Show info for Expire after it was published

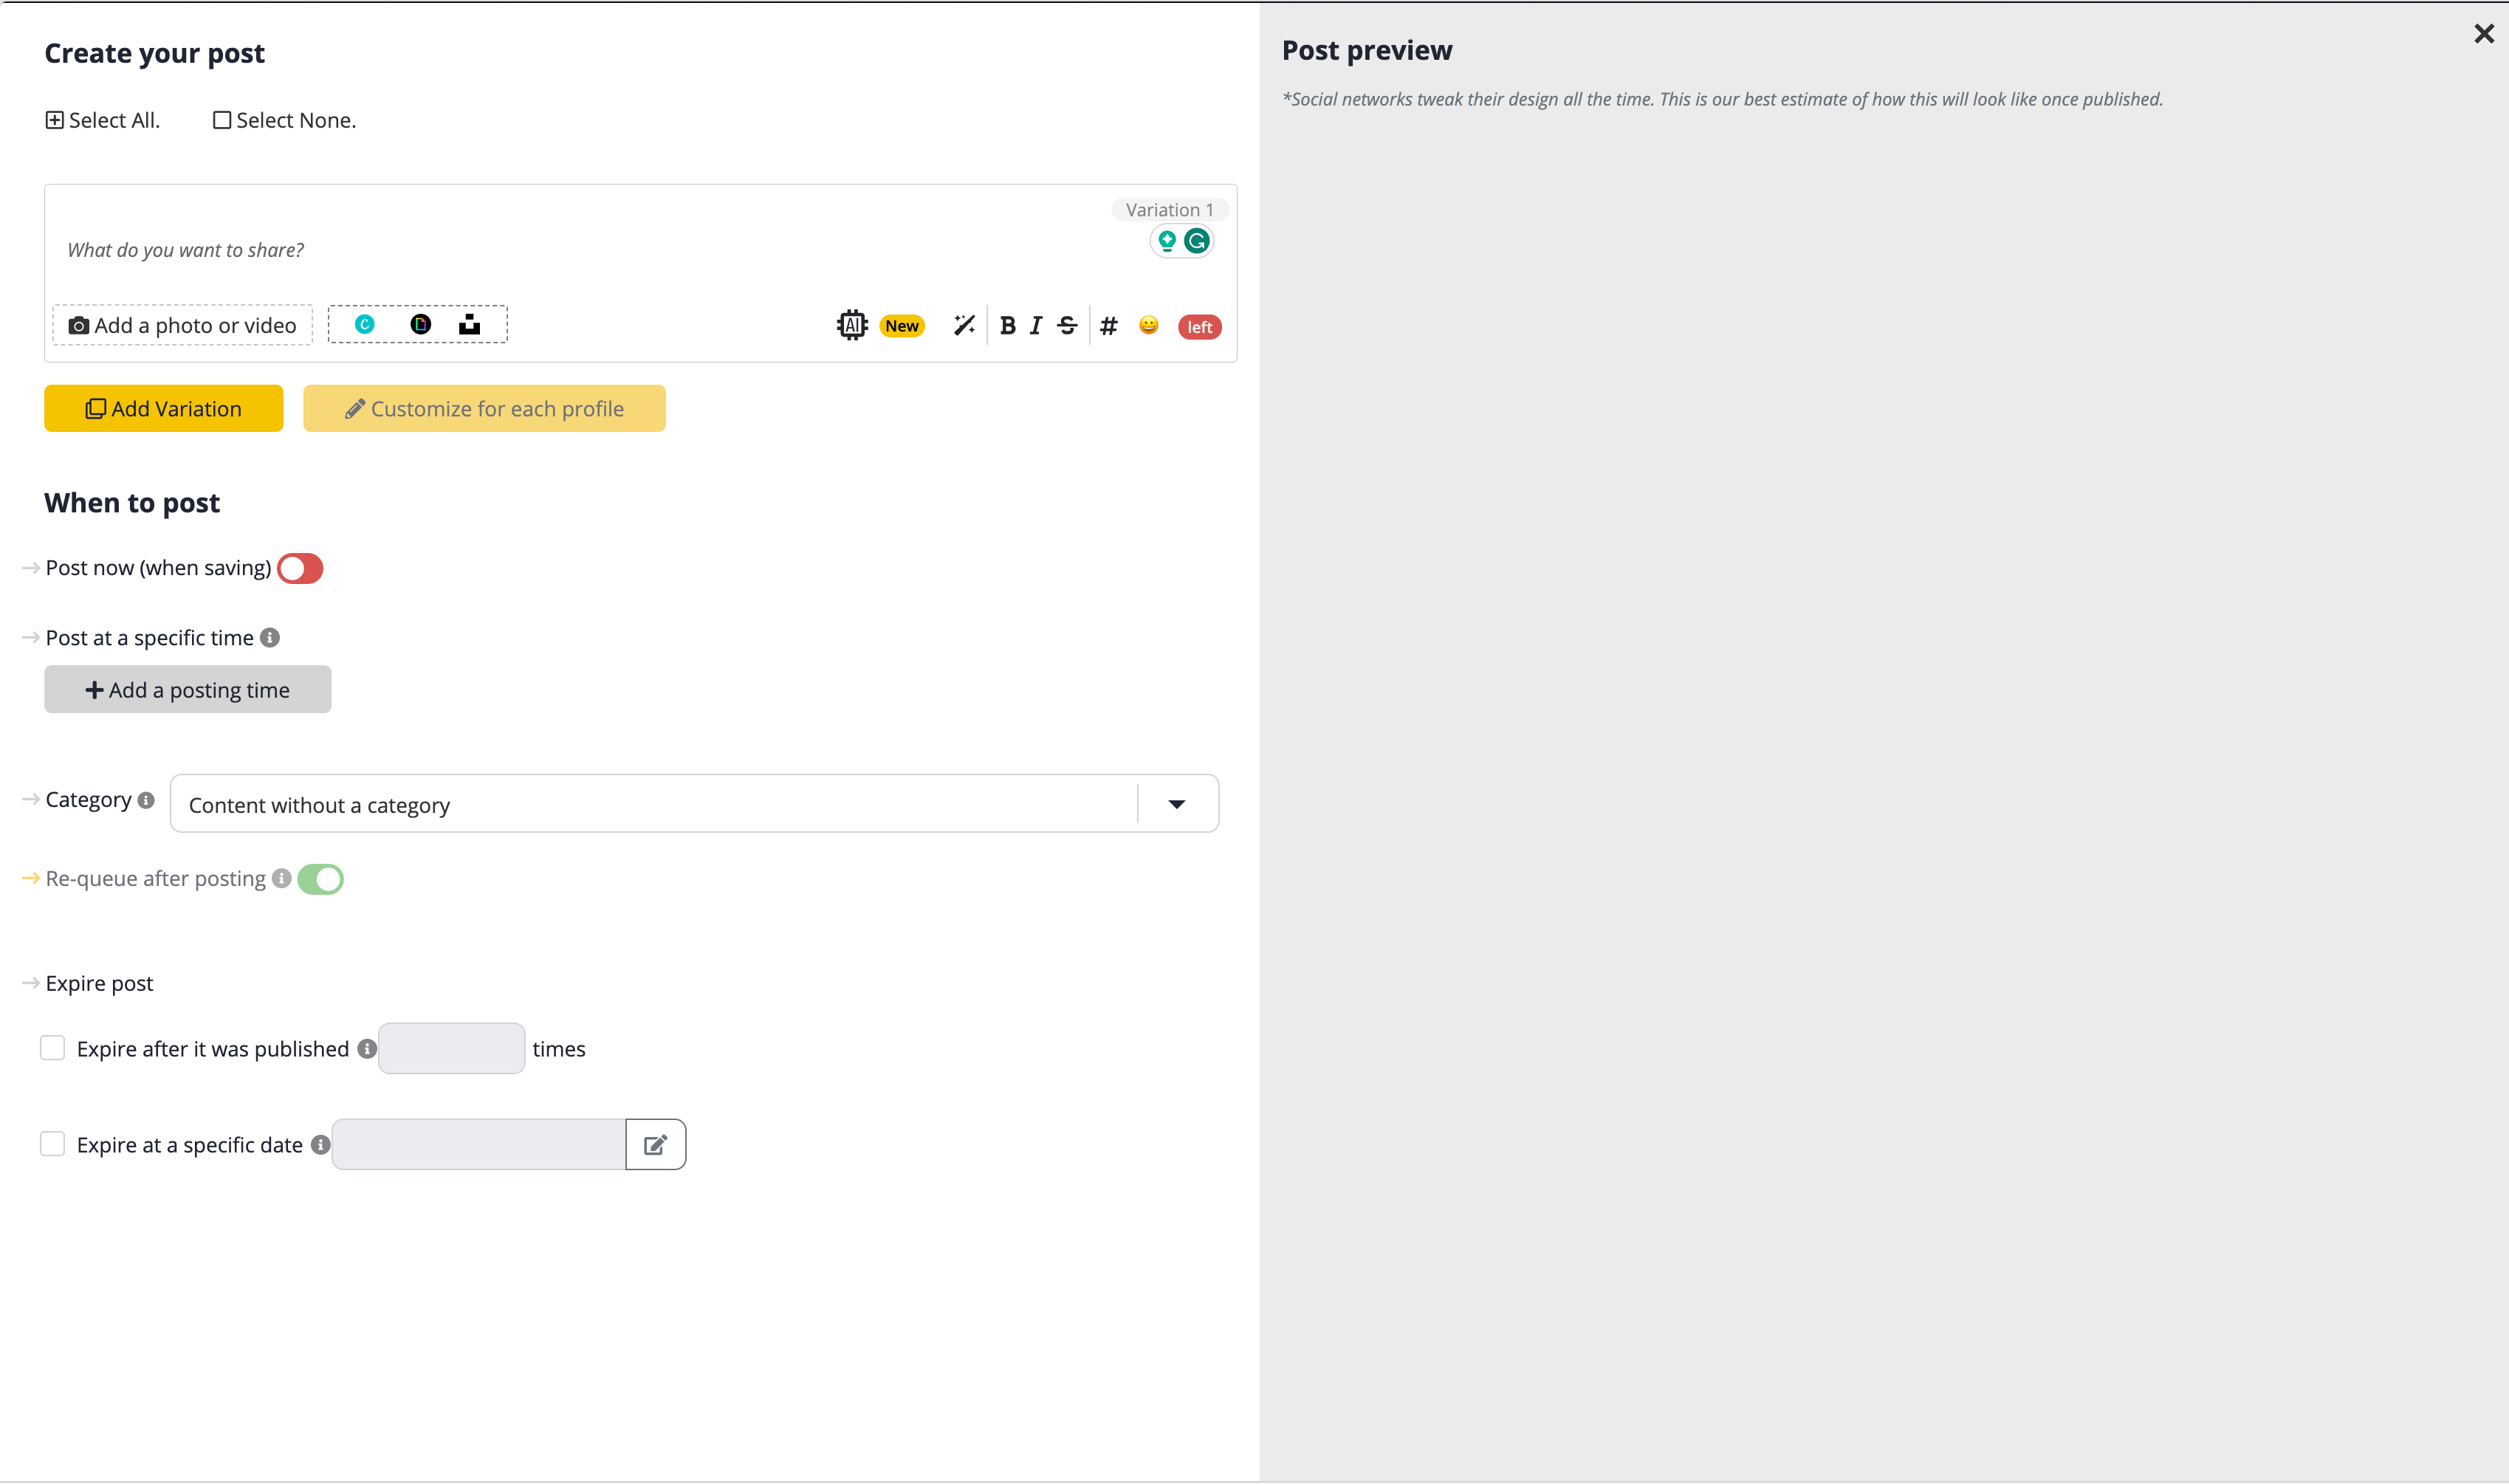point(367,1048)
